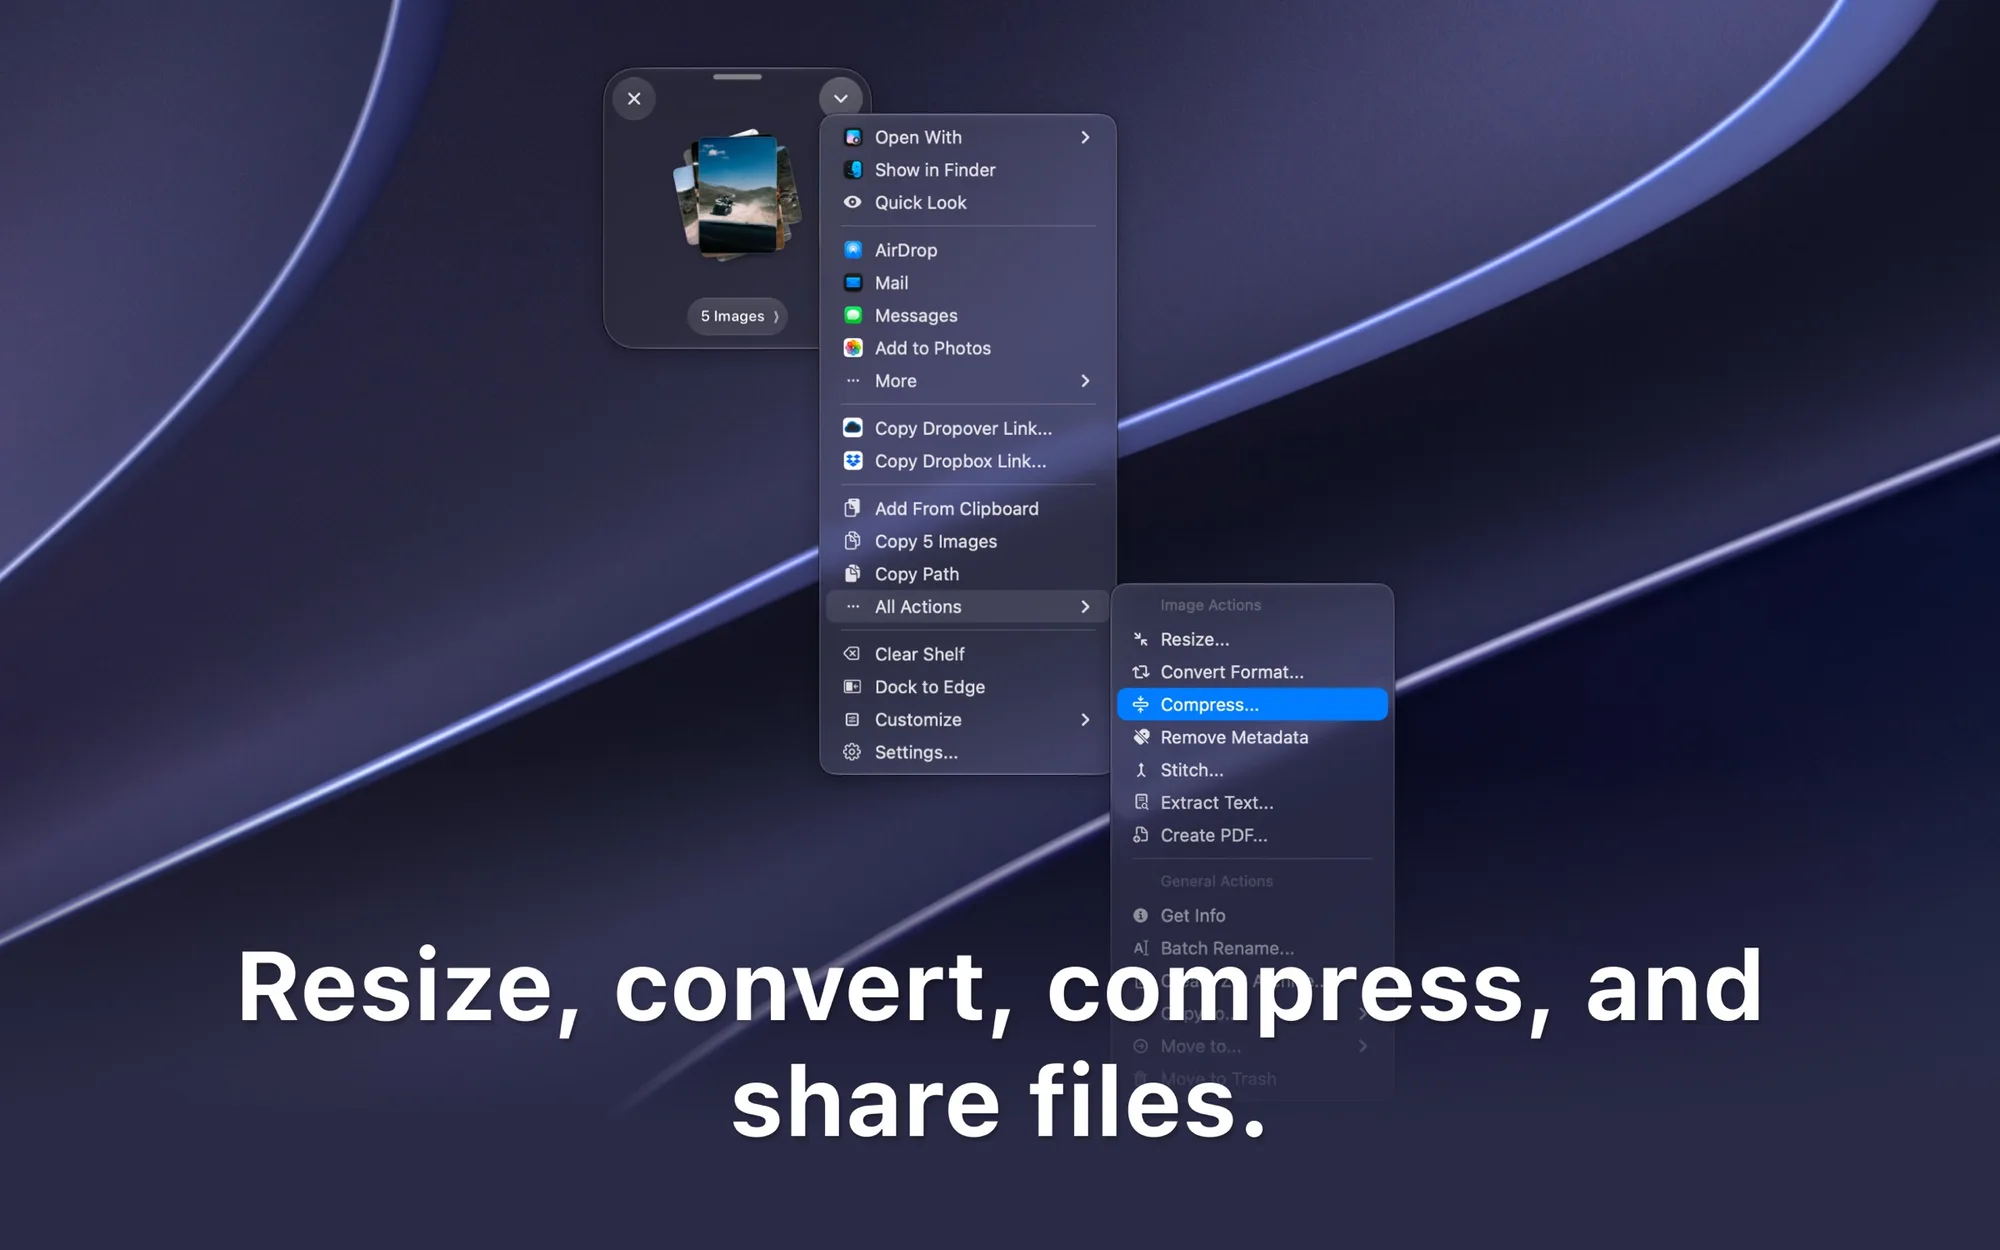Click the Dock to Edge icon
This screenshot has height=1250, width=2000.
(x=852, y=687)
